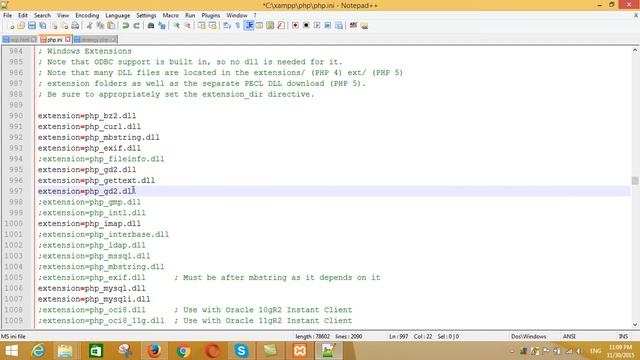
Task: Open the Edit menu
Action: tap(23, 15)
